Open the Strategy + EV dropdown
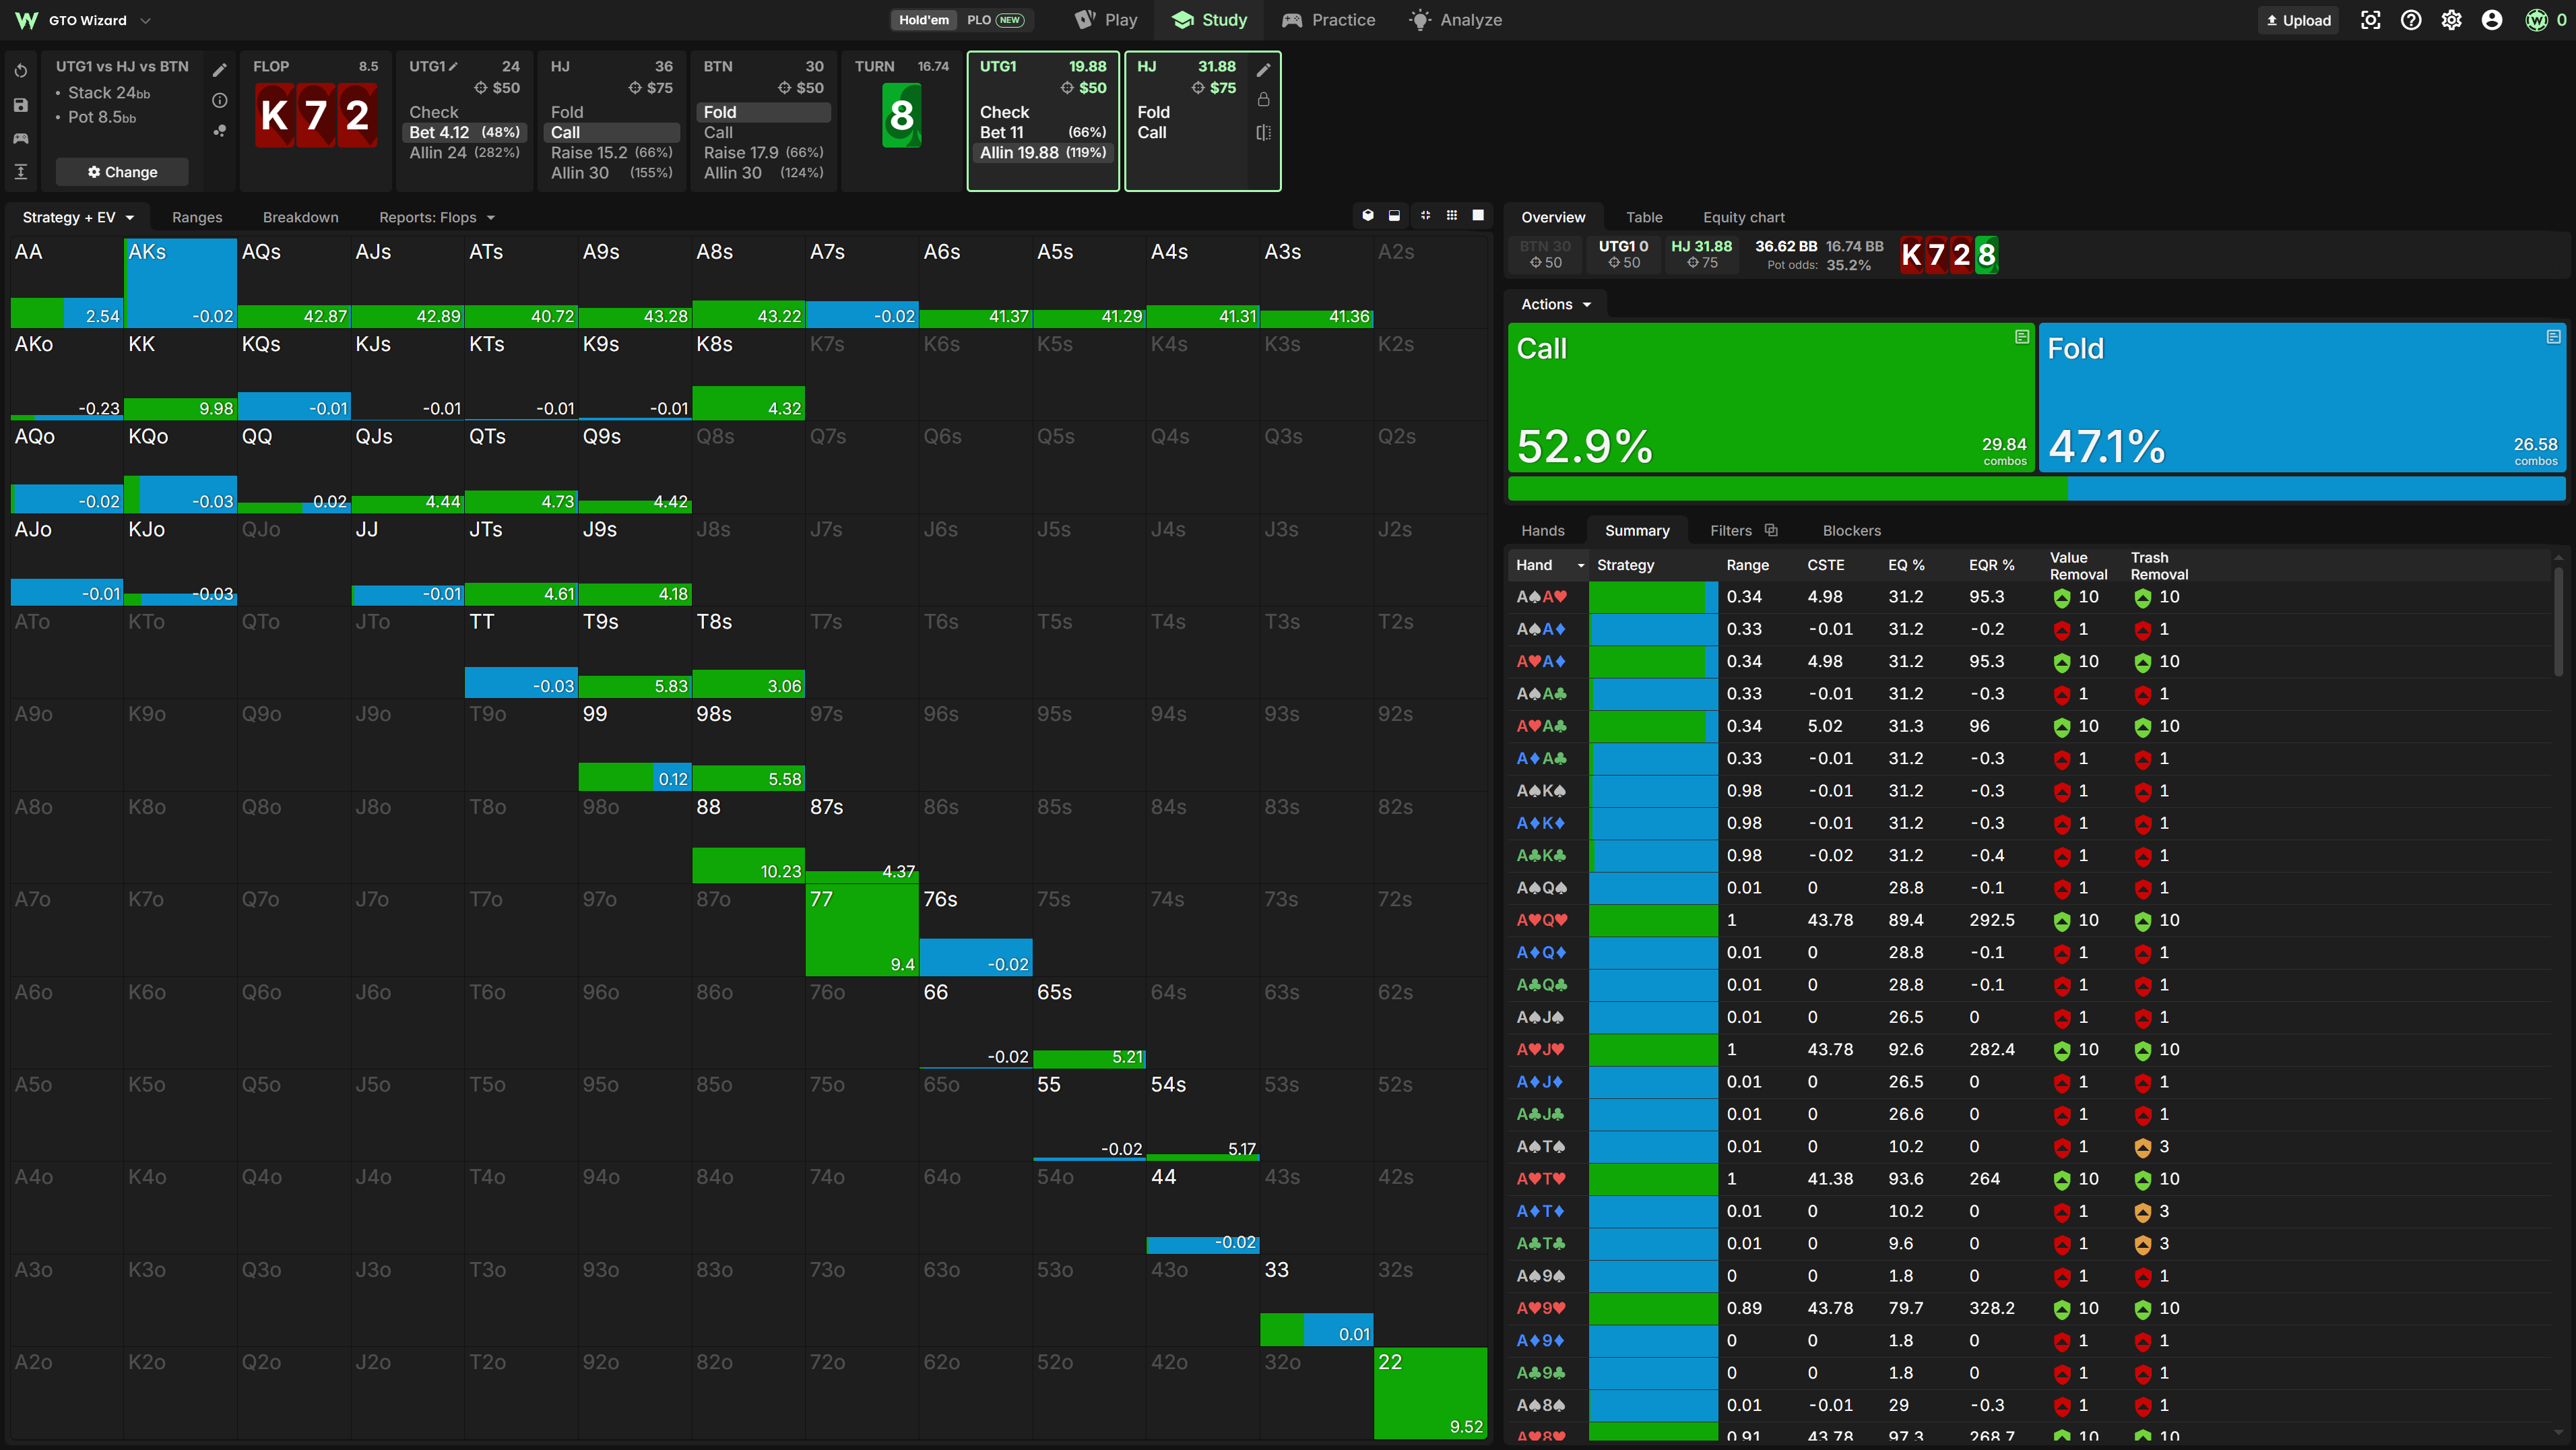Screen dimensions: 2576x1450 pyautogui.click(x=77, y=217)
